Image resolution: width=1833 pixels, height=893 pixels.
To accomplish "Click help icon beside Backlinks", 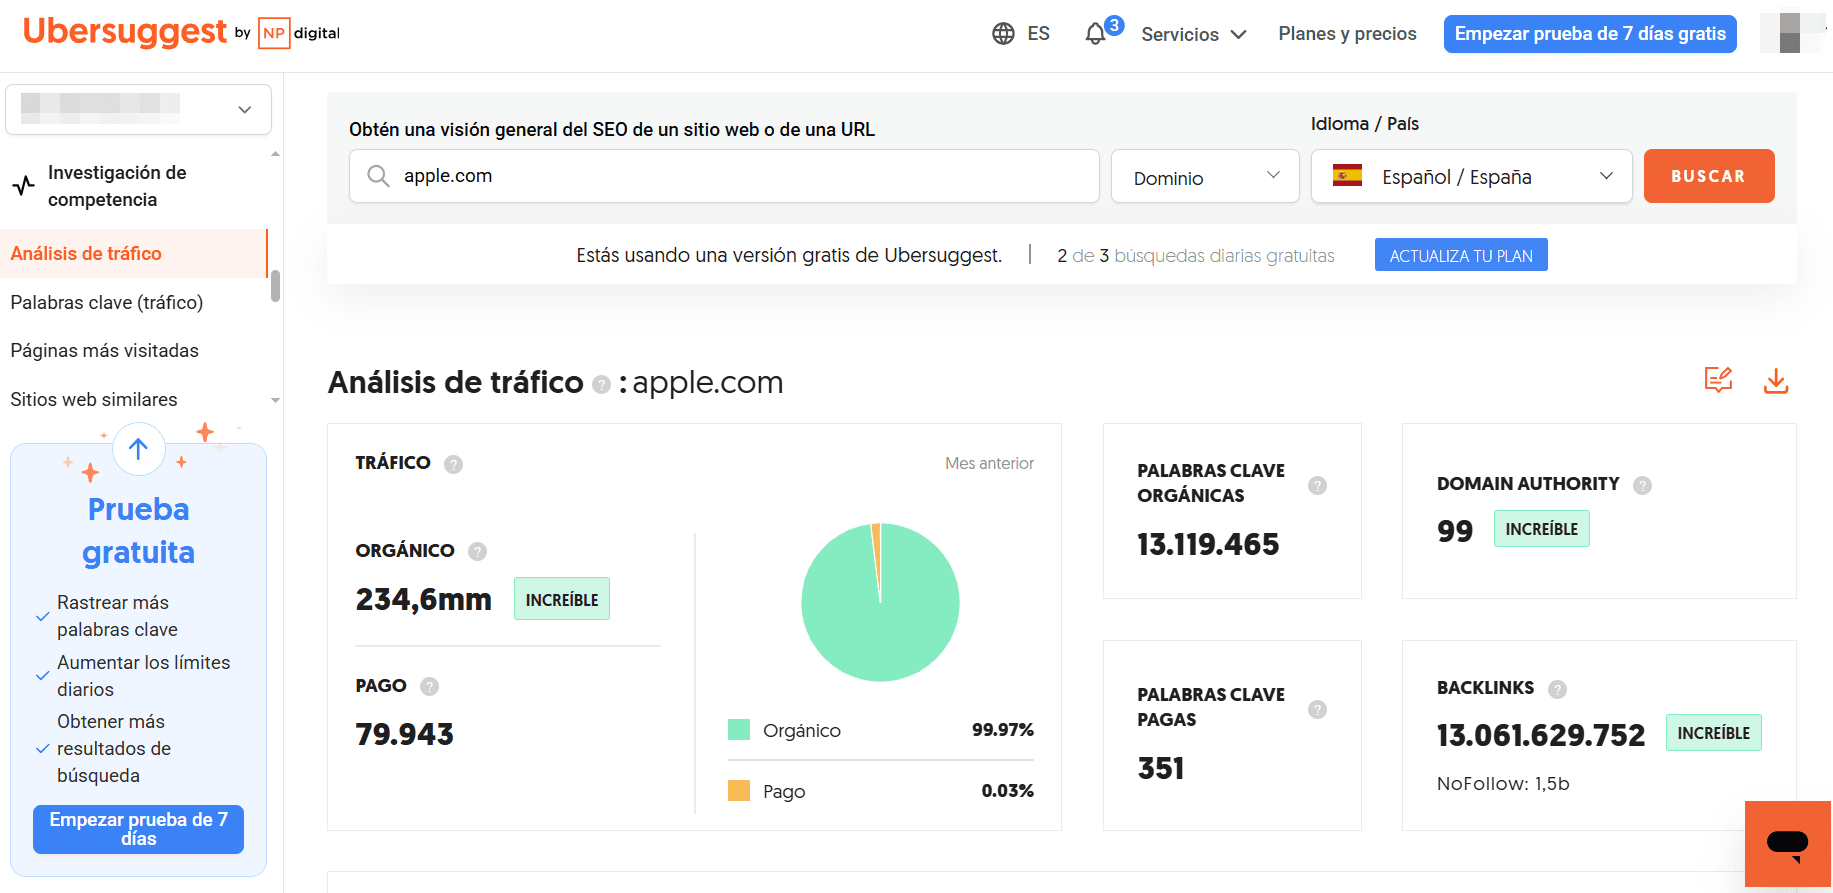I will [1557, 689].
